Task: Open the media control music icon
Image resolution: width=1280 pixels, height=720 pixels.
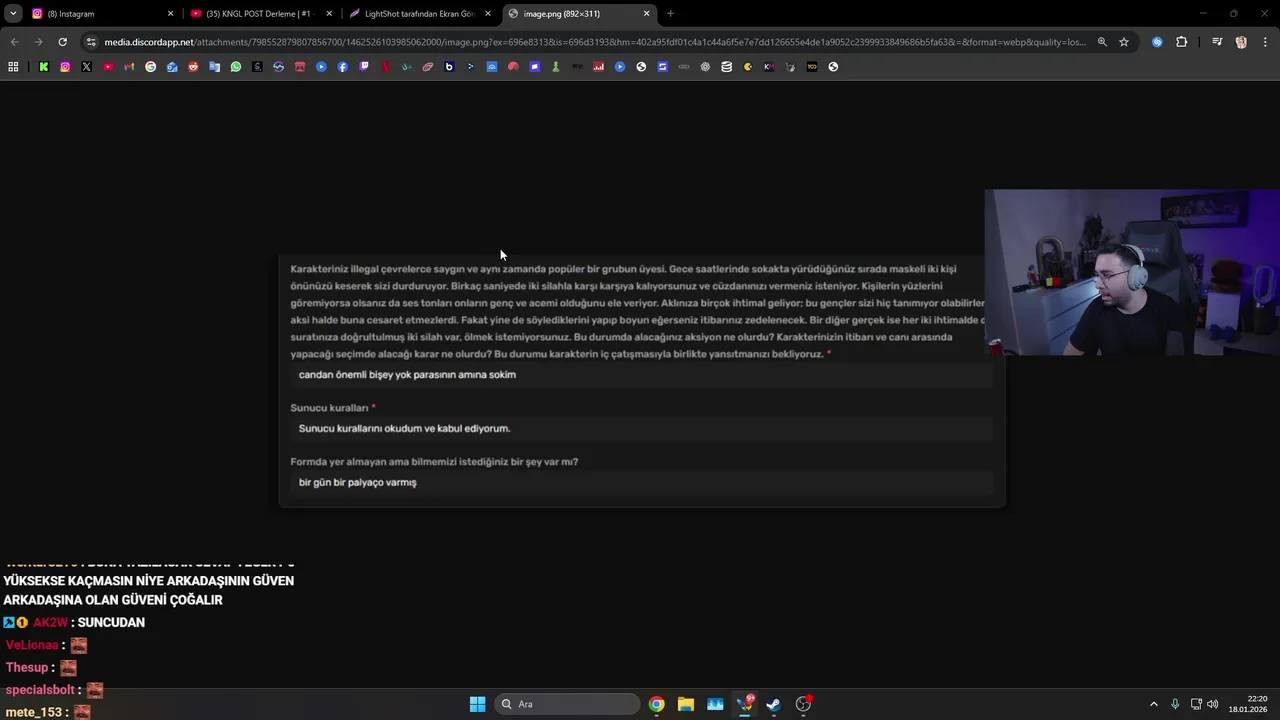Action: (1217, 42)
